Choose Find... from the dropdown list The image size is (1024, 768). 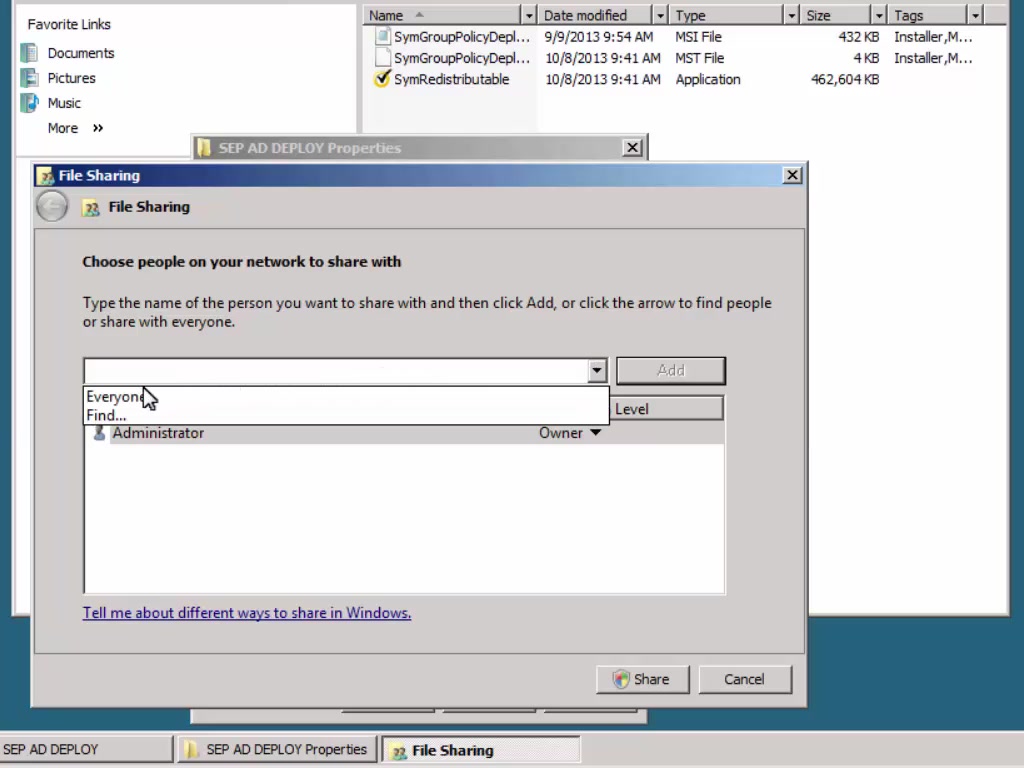[346, 415]
